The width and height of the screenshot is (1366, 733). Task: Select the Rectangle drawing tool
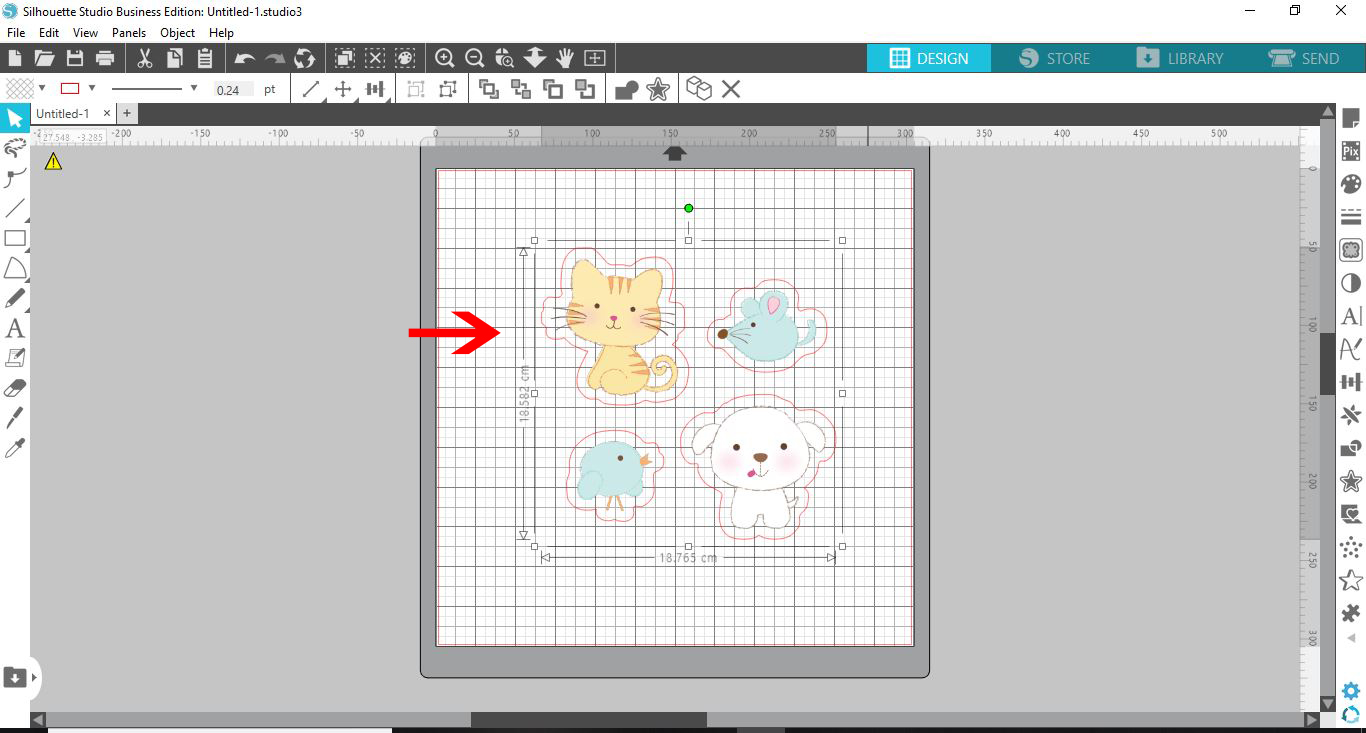tap(15, 238)
